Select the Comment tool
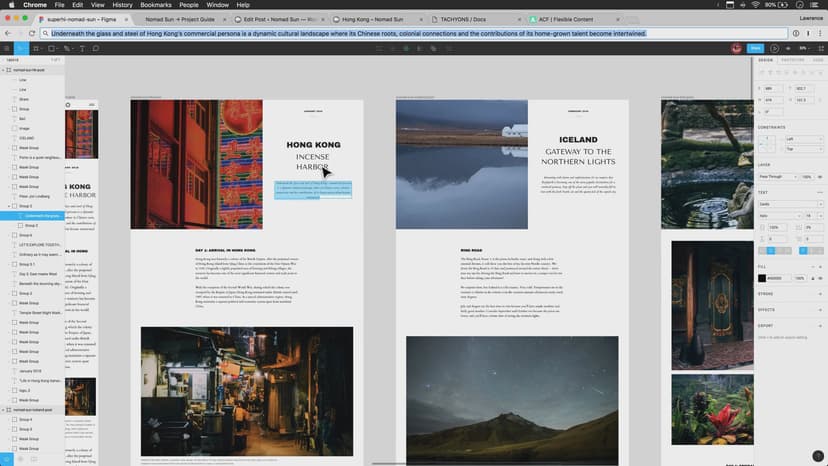This screenshot has height=466, width=828. (96, 48)
